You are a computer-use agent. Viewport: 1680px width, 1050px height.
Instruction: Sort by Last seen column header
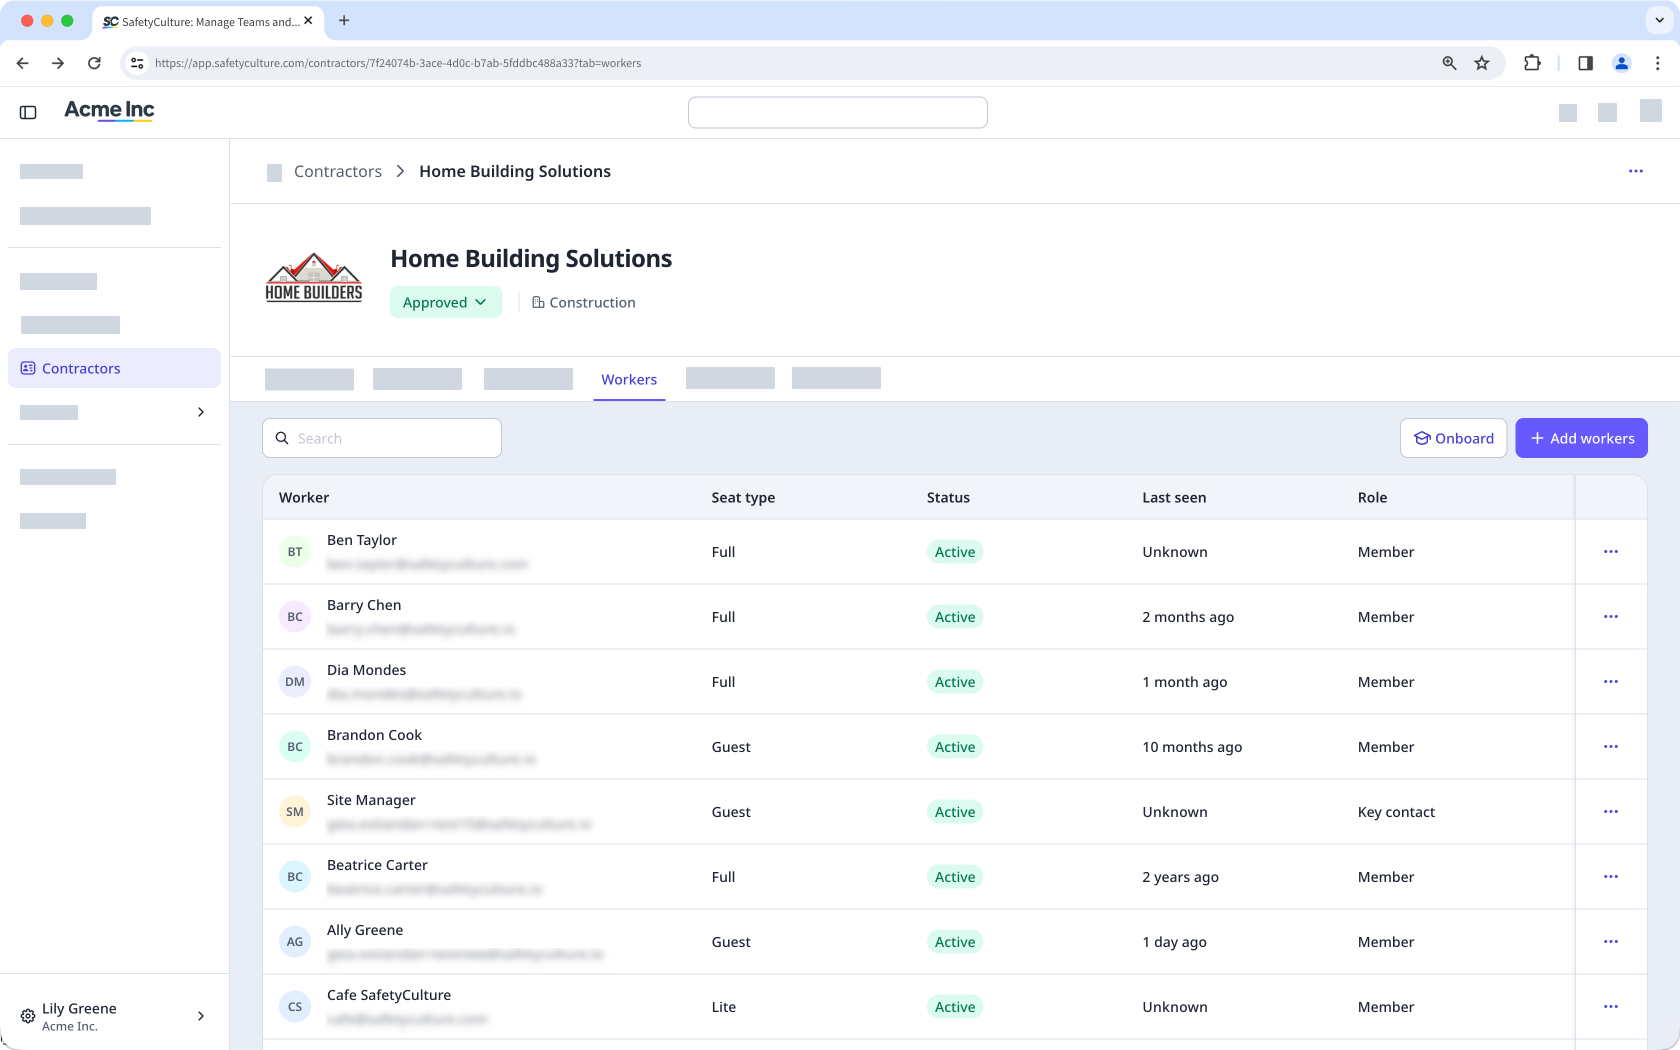pos(1174,497)
